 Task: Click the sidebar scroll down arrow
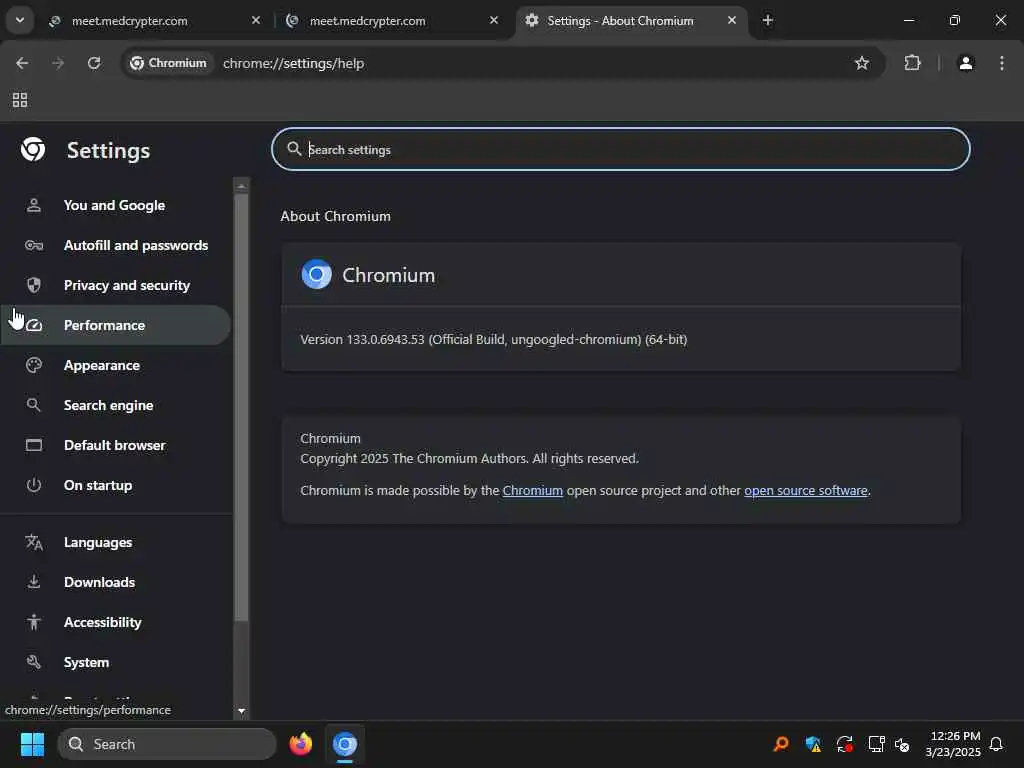tap(242, 711)
